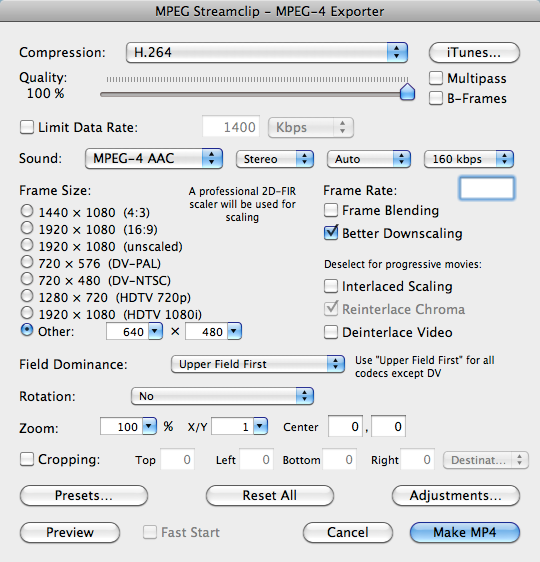Open the width 640 dropdown arrow
Viewport: 540px width, 562px height.
coord(155,331)
